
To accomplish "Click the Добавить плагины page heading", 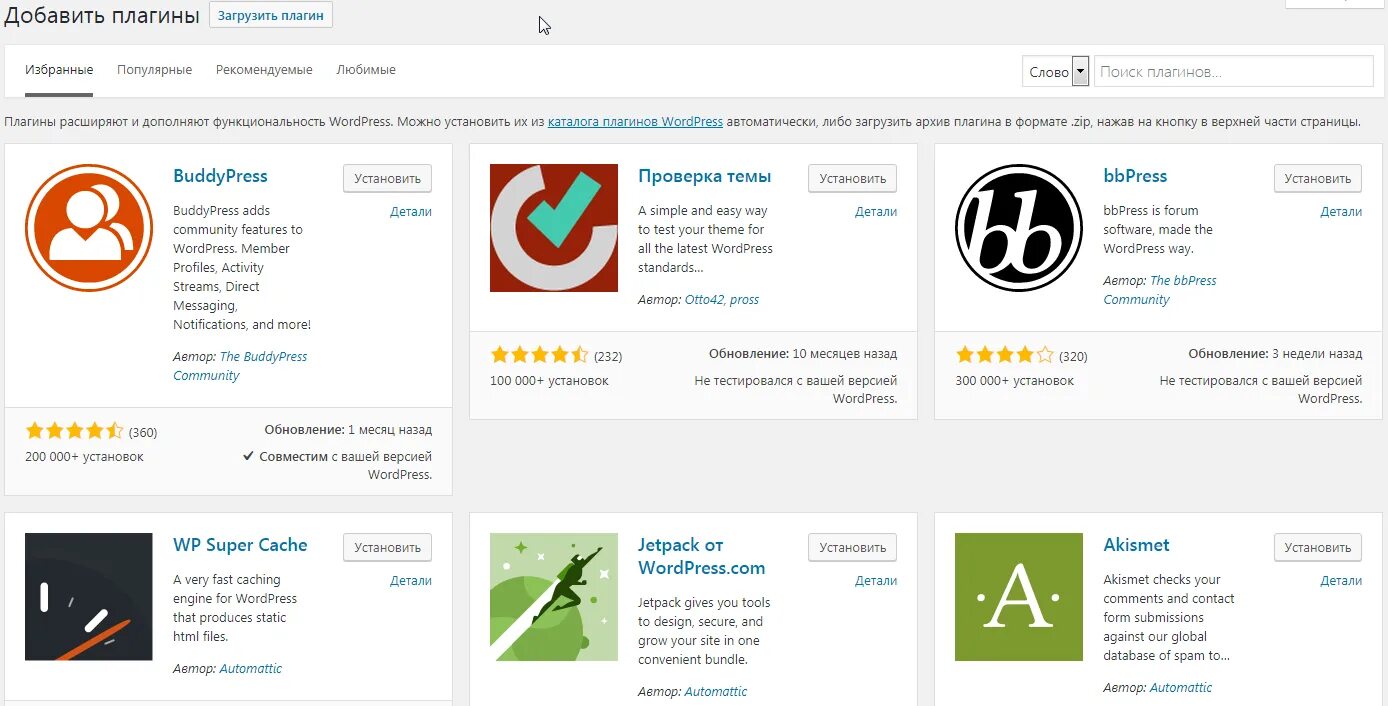I will 102,16.
